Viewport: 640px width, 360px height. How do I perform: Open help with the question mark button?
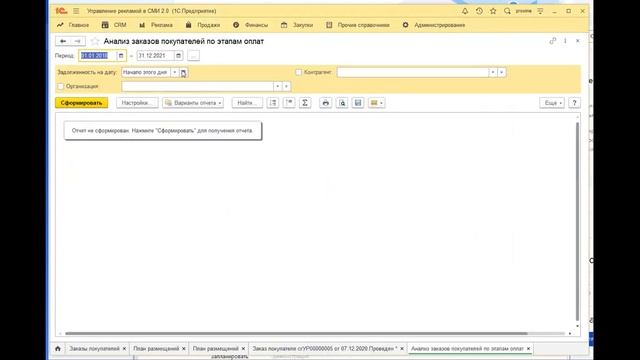pyautogui.click(x=574, y=103)
